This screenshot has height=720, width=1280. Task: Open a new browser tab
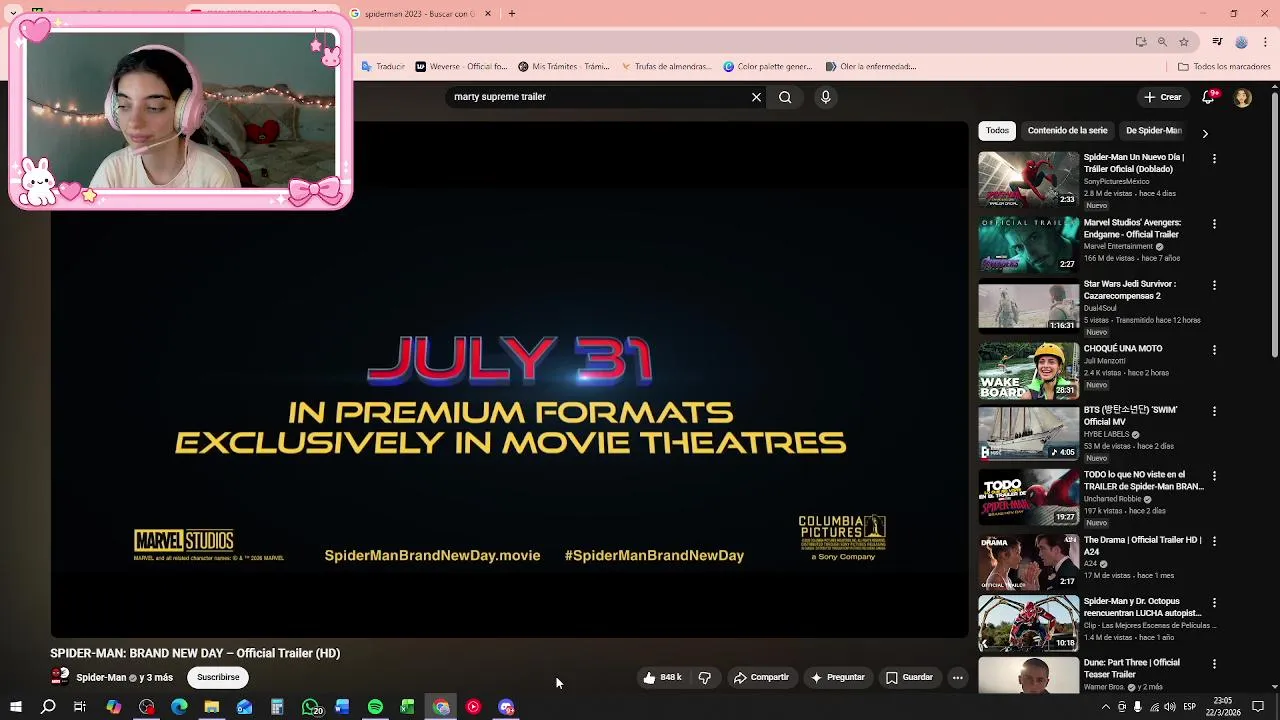coord(511,14)
